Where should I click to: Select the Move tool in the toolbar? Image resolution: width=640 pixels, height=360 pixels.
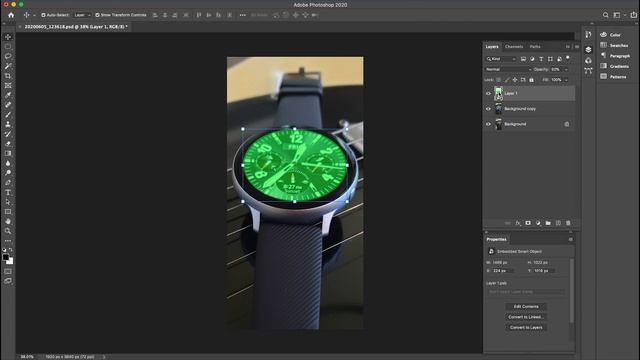tap(8, 37)
